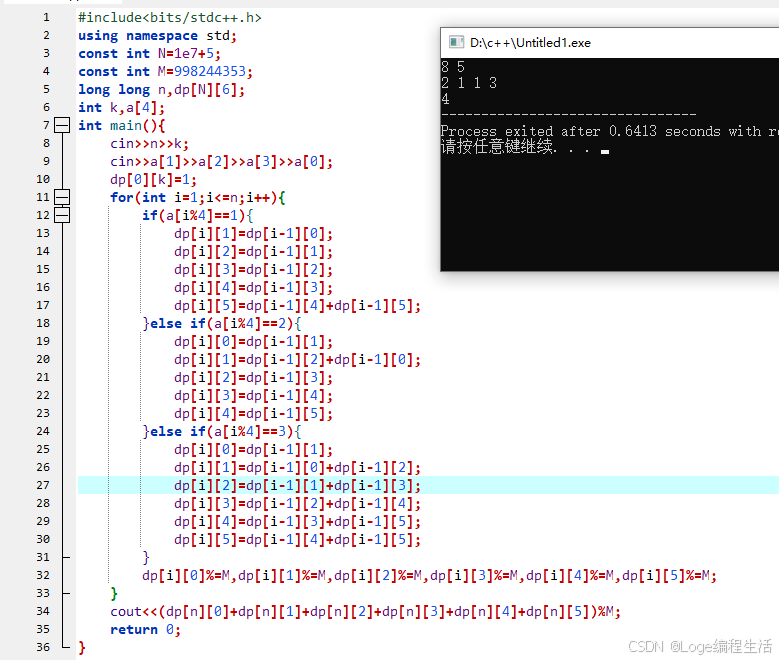Click the console window icon in title bar
The width and height of the screenshot is (779, 660).
[456, 42]
